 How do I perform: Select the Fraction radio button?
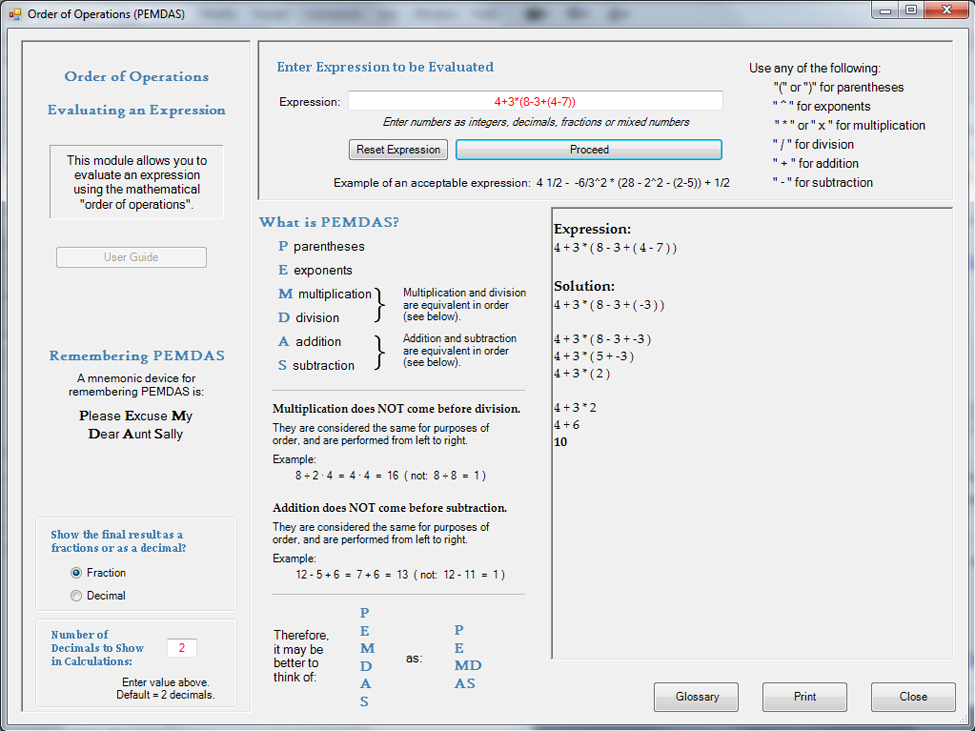point(77,573)
